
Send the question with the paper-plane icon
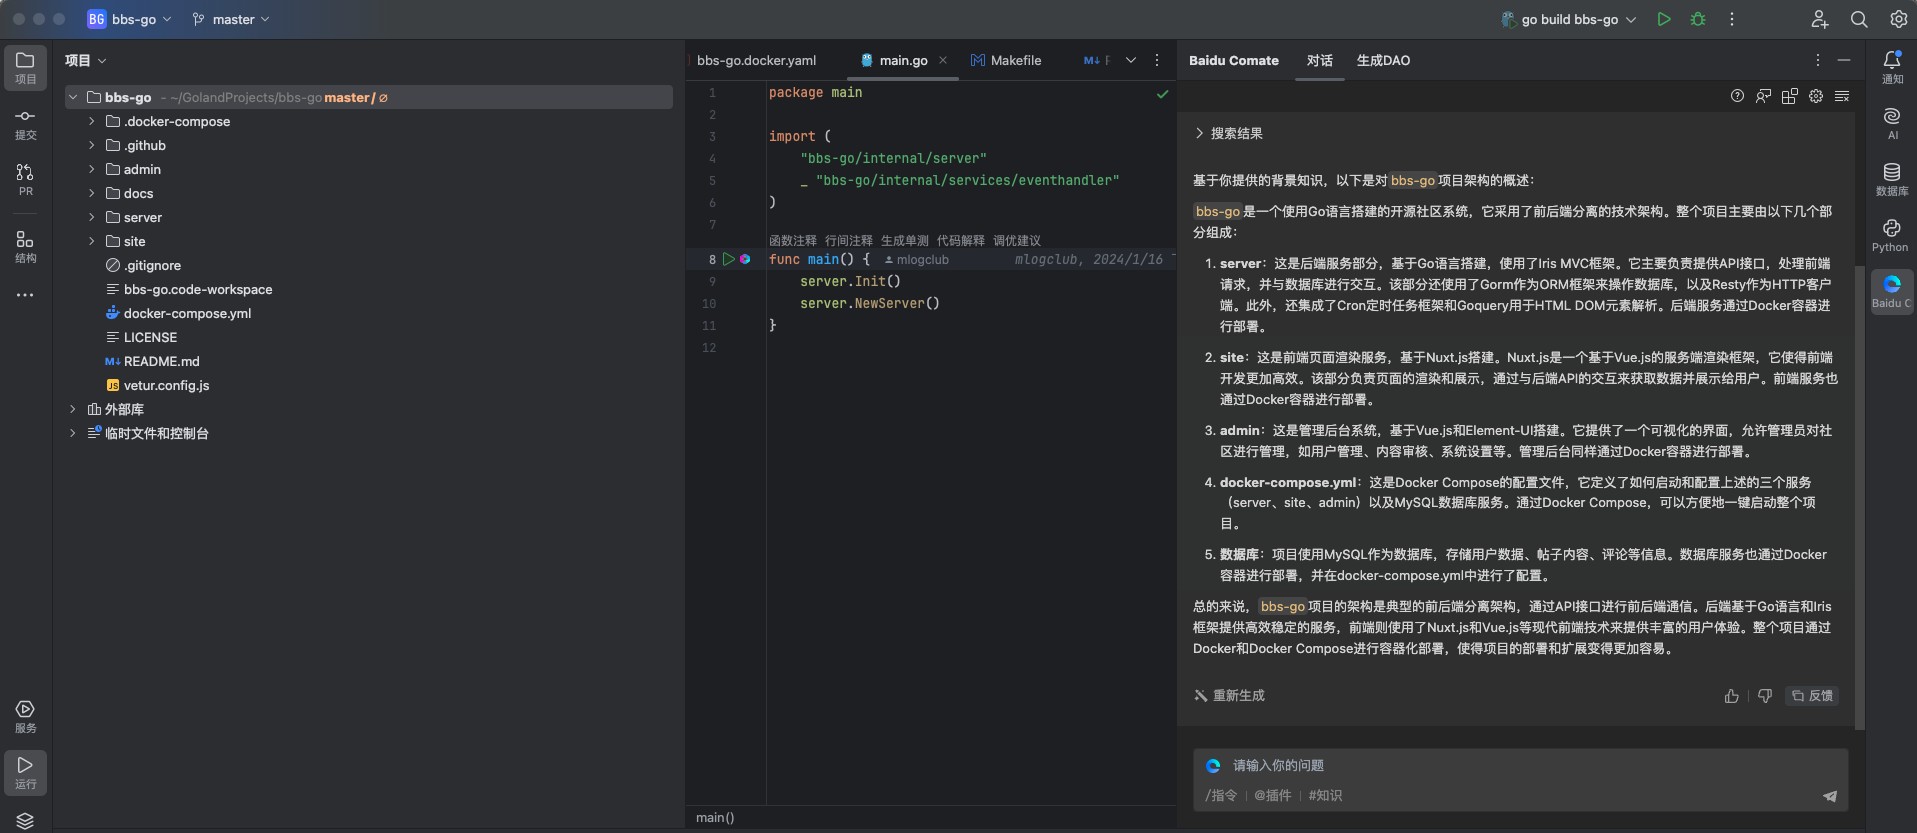pos(1830,796)
